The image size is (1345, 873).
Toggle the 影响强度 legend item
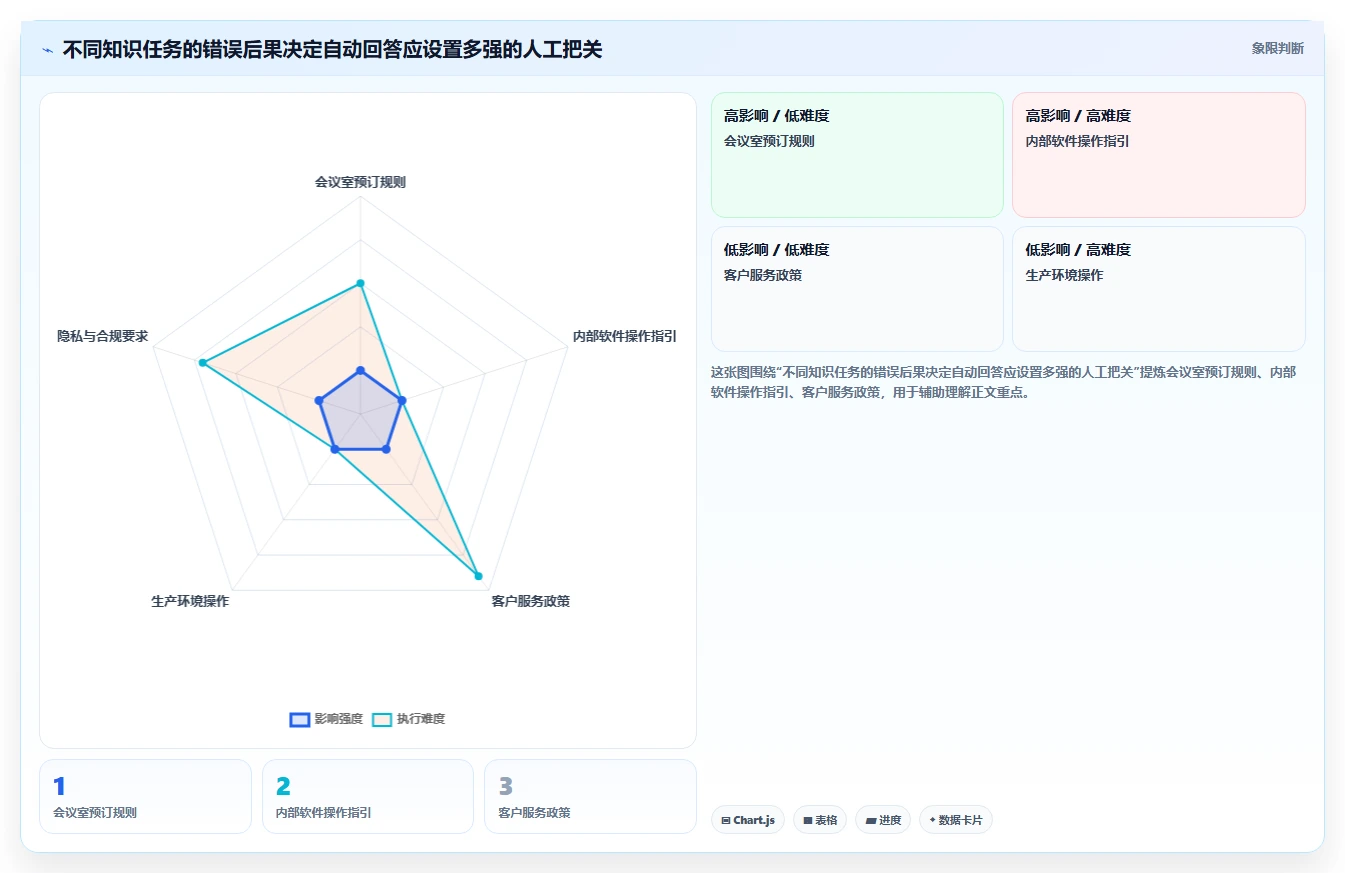(x=326, y=719)
